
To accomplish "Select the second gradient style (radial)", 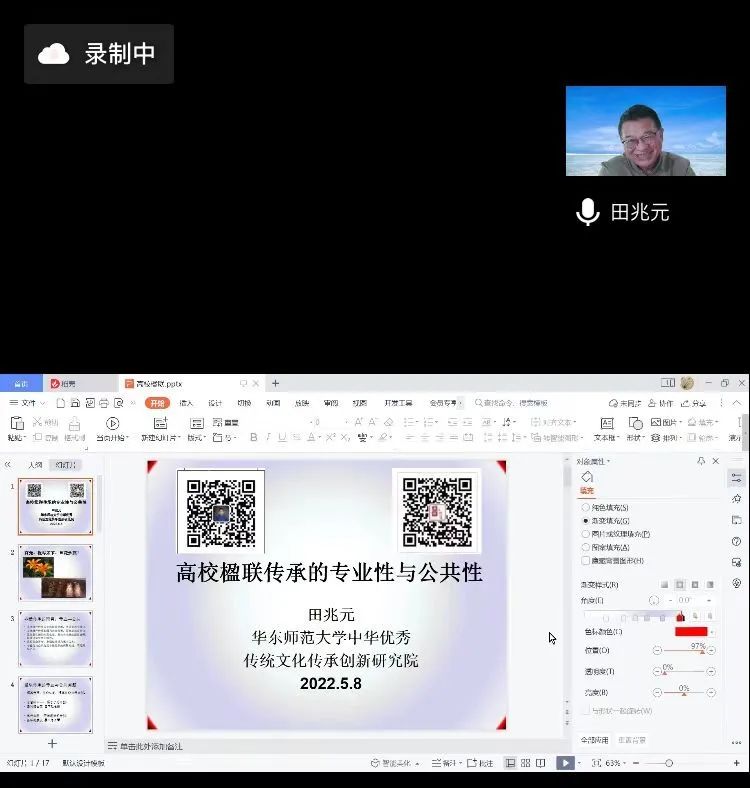I will 680,584.
